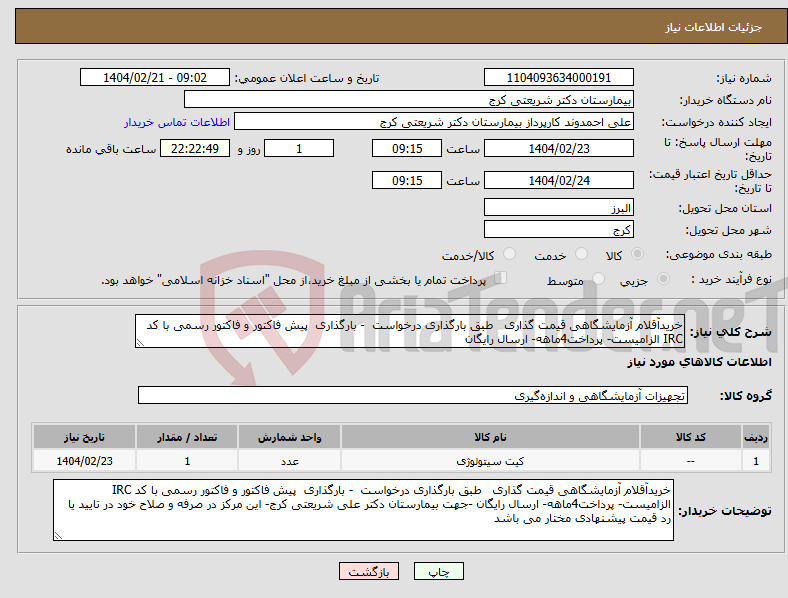The image size is (788, 598).
Task: Select the جزیی purchase type radio
Action: point(663,278)
